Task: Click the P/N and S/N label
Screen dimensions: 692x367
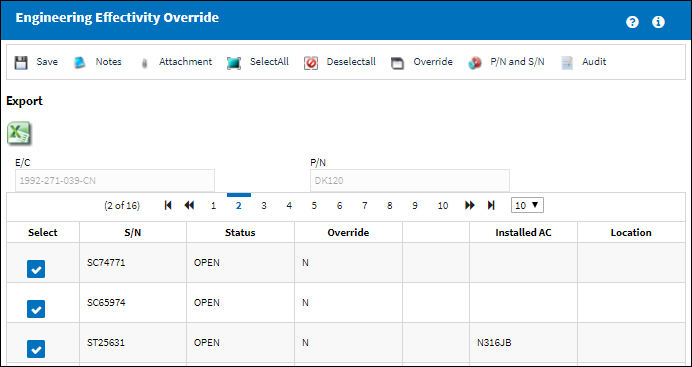Action: click(517, 62)
